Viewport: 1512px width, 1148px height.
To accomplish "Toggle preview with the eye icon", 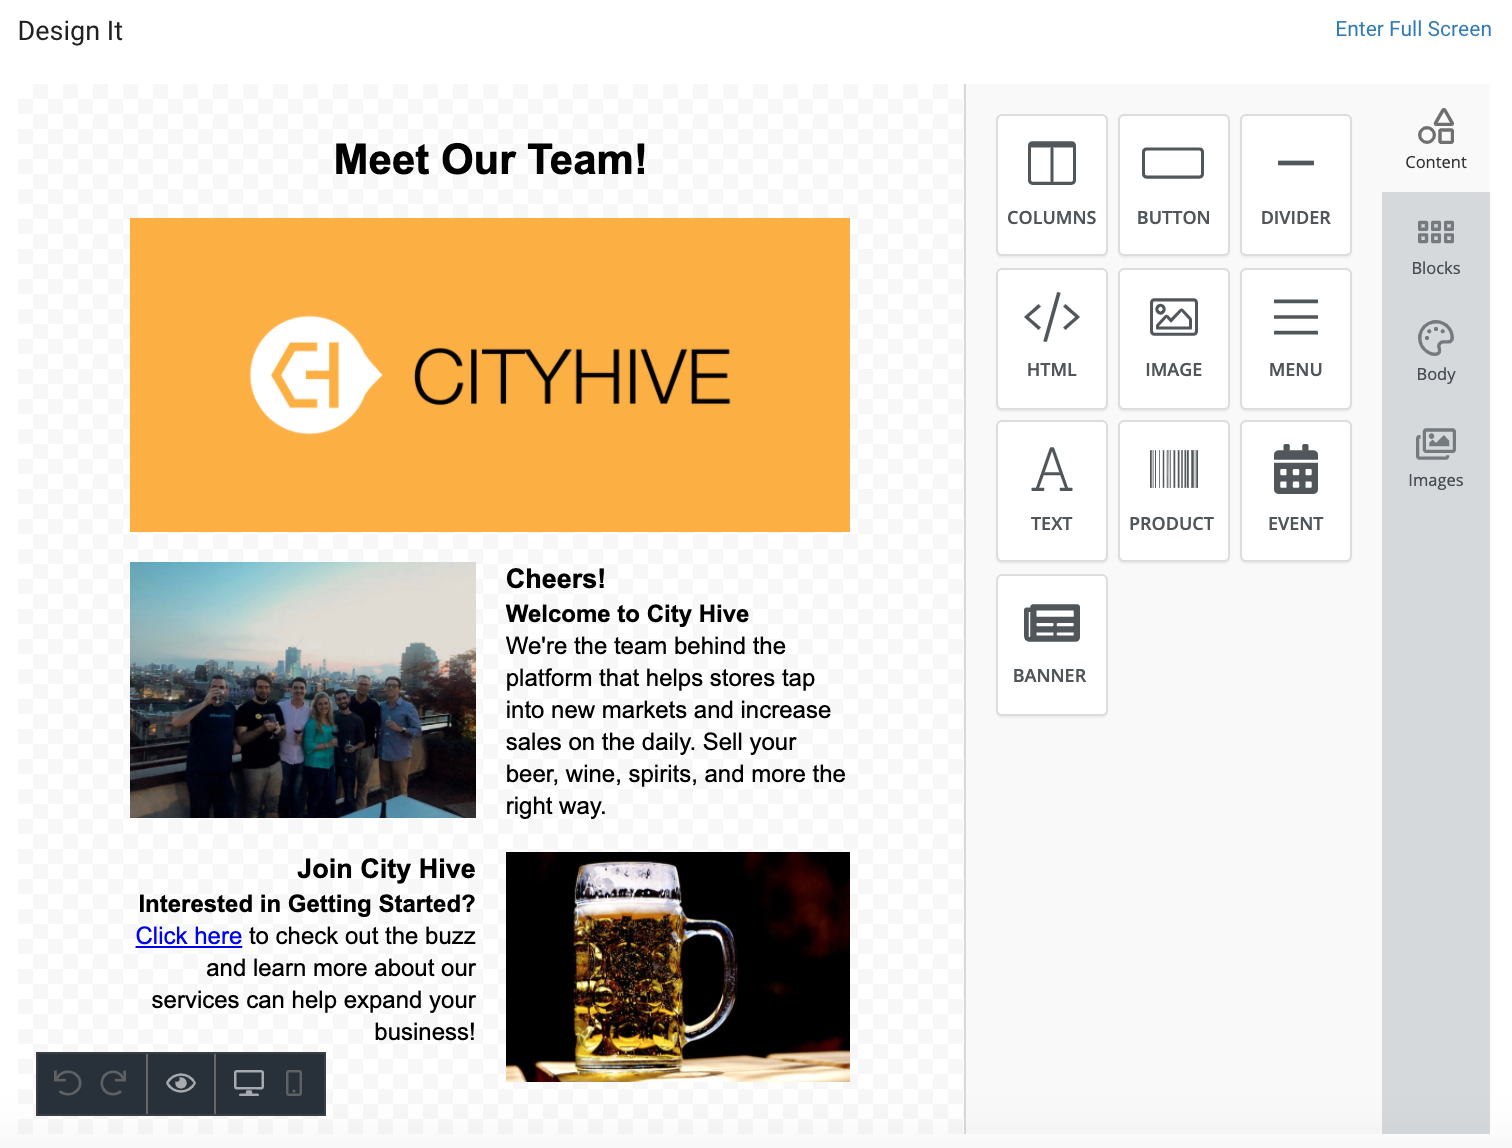I will pos(181,1083).
